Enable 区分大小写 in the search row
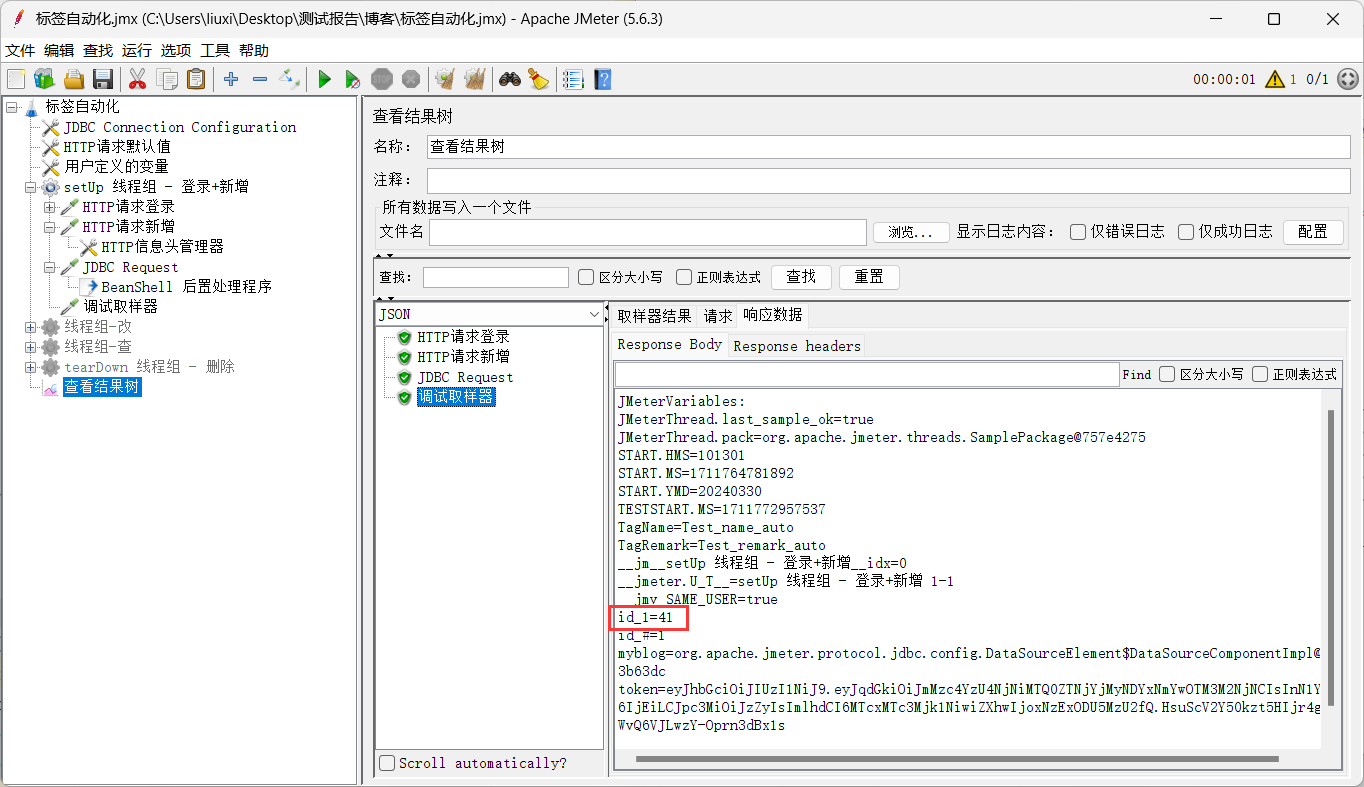This screenshot has width=1364, height=787. pos(586,277)
